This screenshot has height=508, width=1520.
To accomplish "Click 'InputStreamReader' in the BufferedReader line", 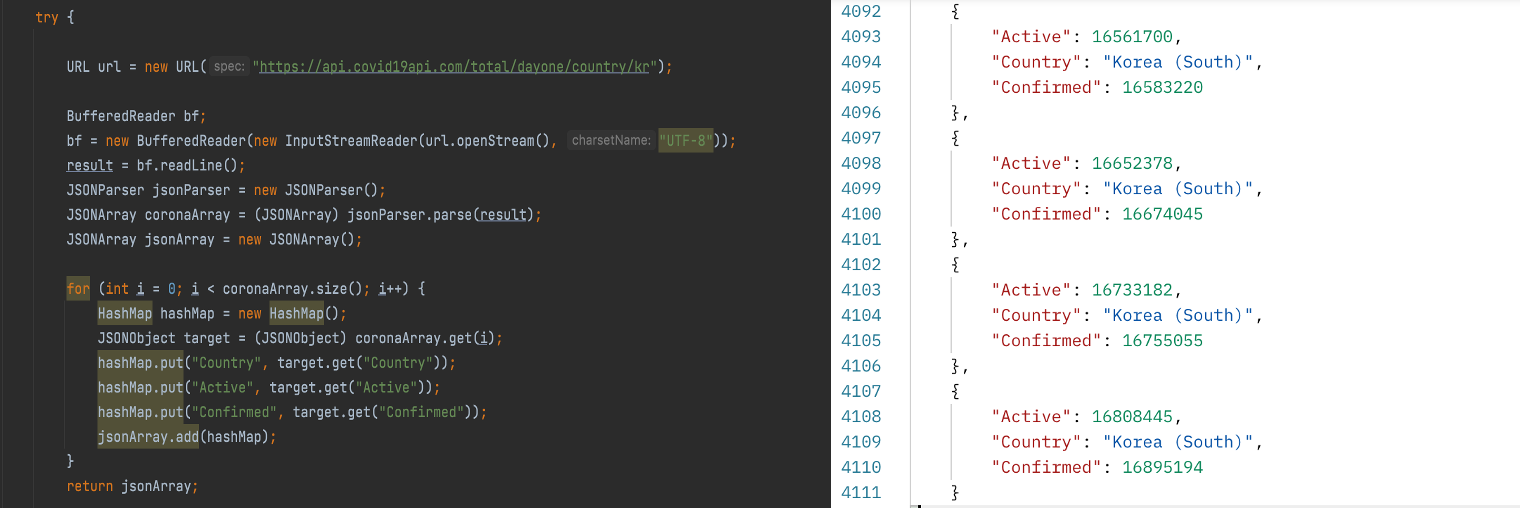I will (351, 141).
